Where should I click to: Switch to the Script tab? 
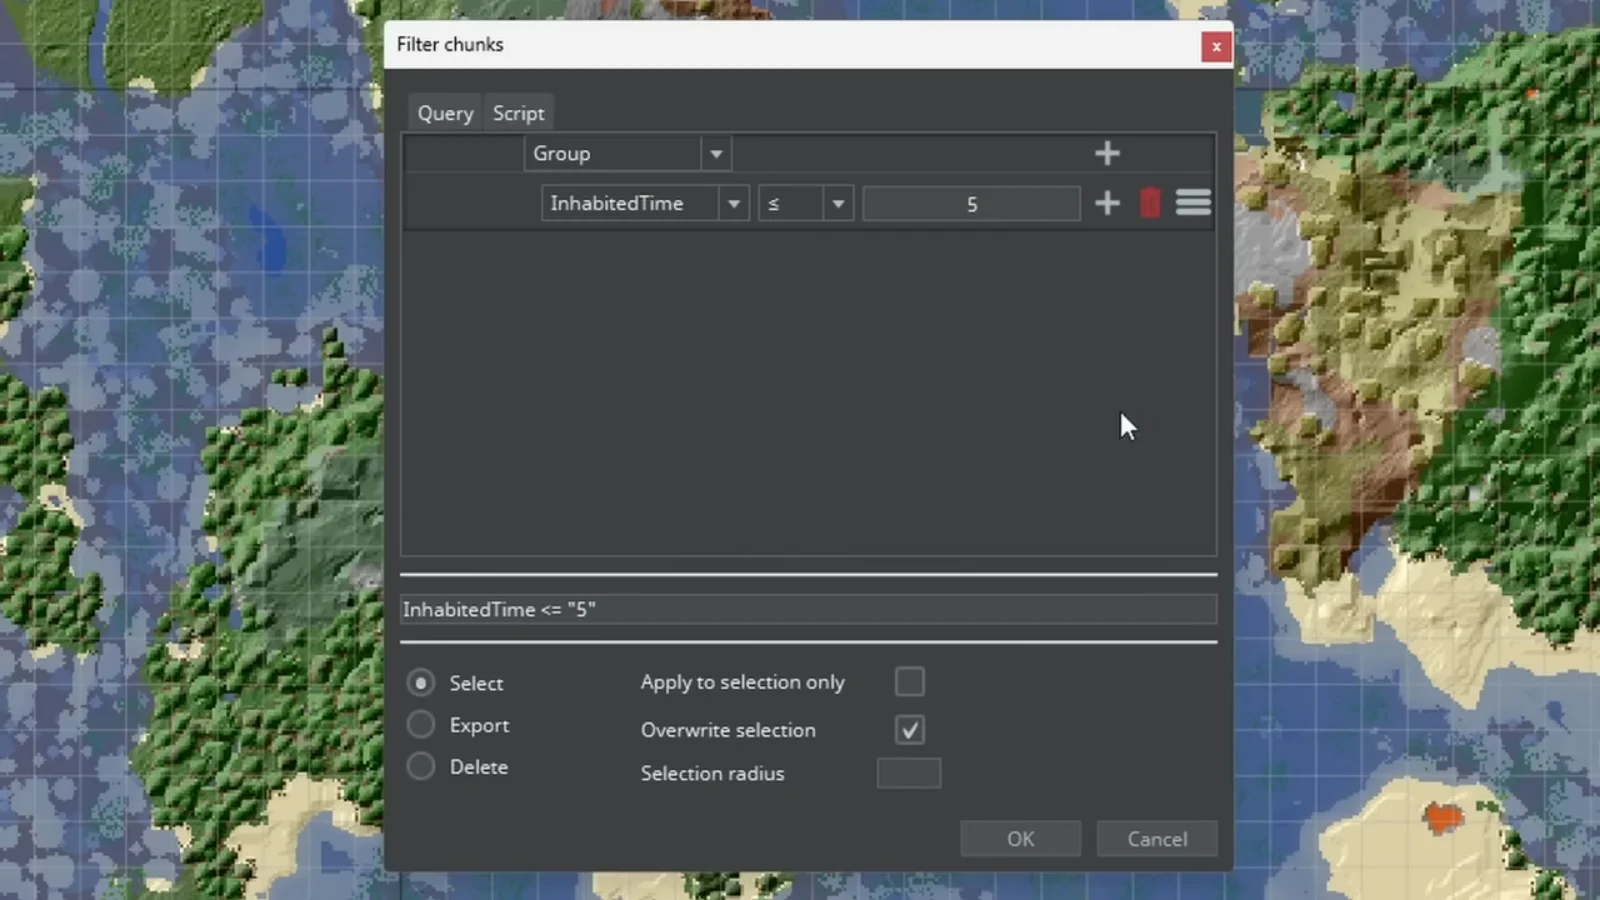point(518,113)
